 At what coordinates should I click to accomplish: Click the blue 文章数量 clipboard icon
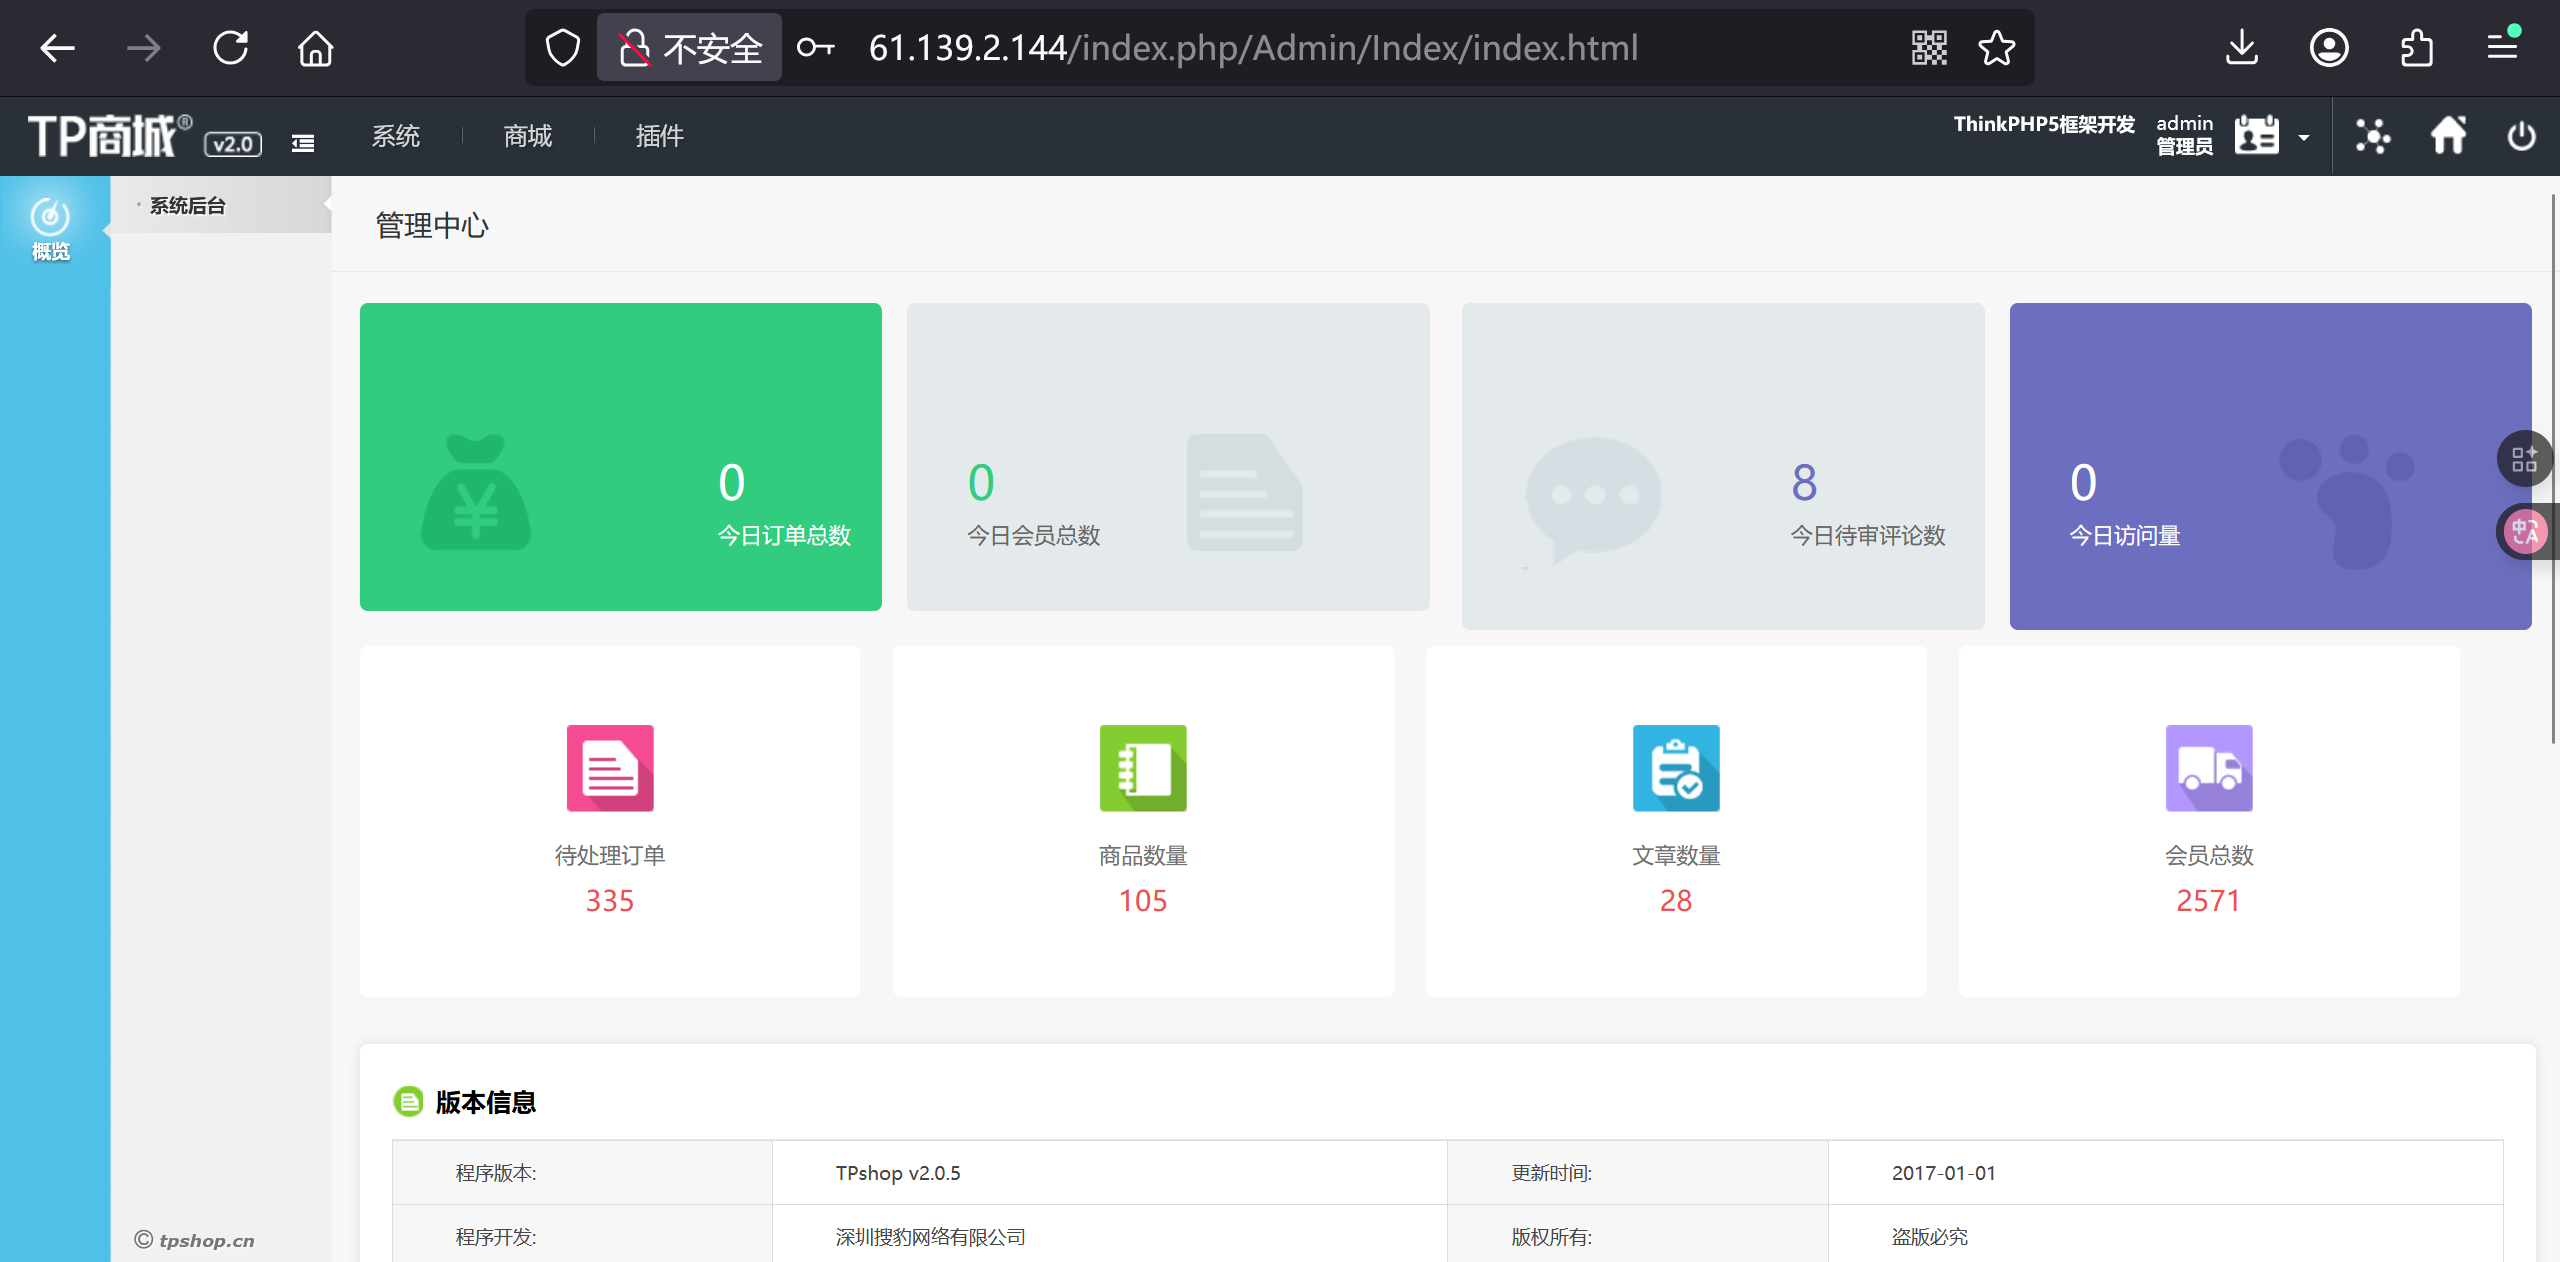tap(1676, 768)
